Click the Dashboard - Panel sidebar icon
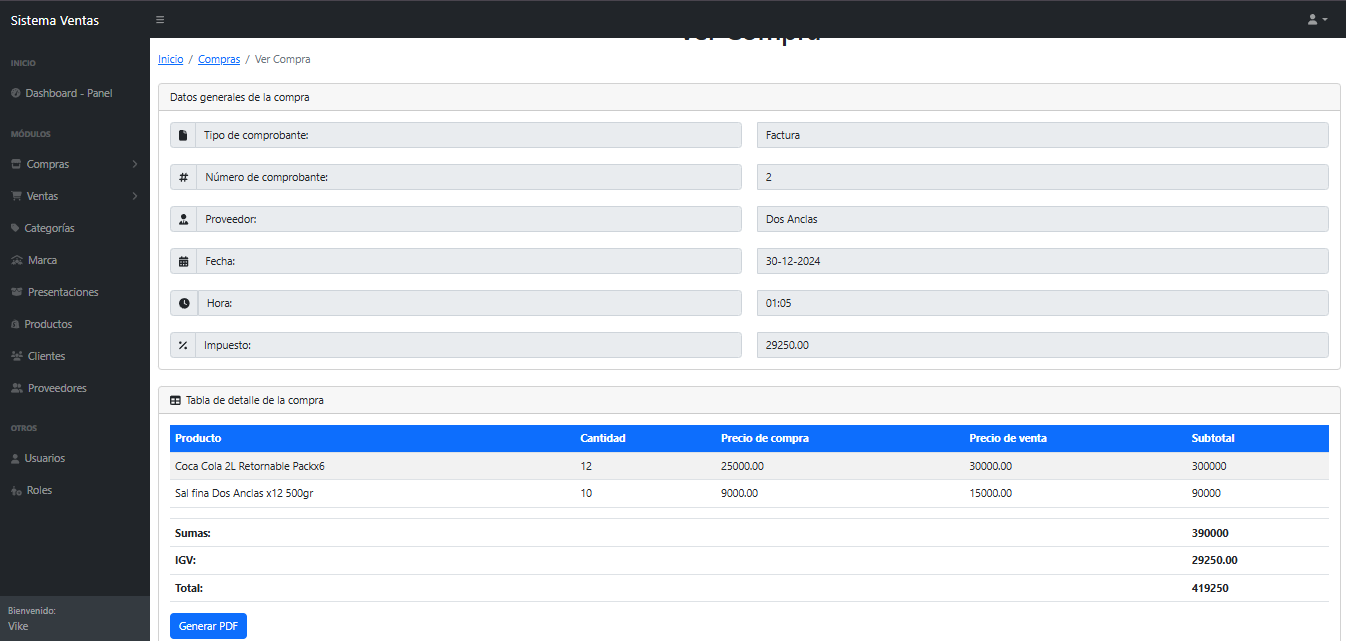1346x641 pixels. point(15,93)
